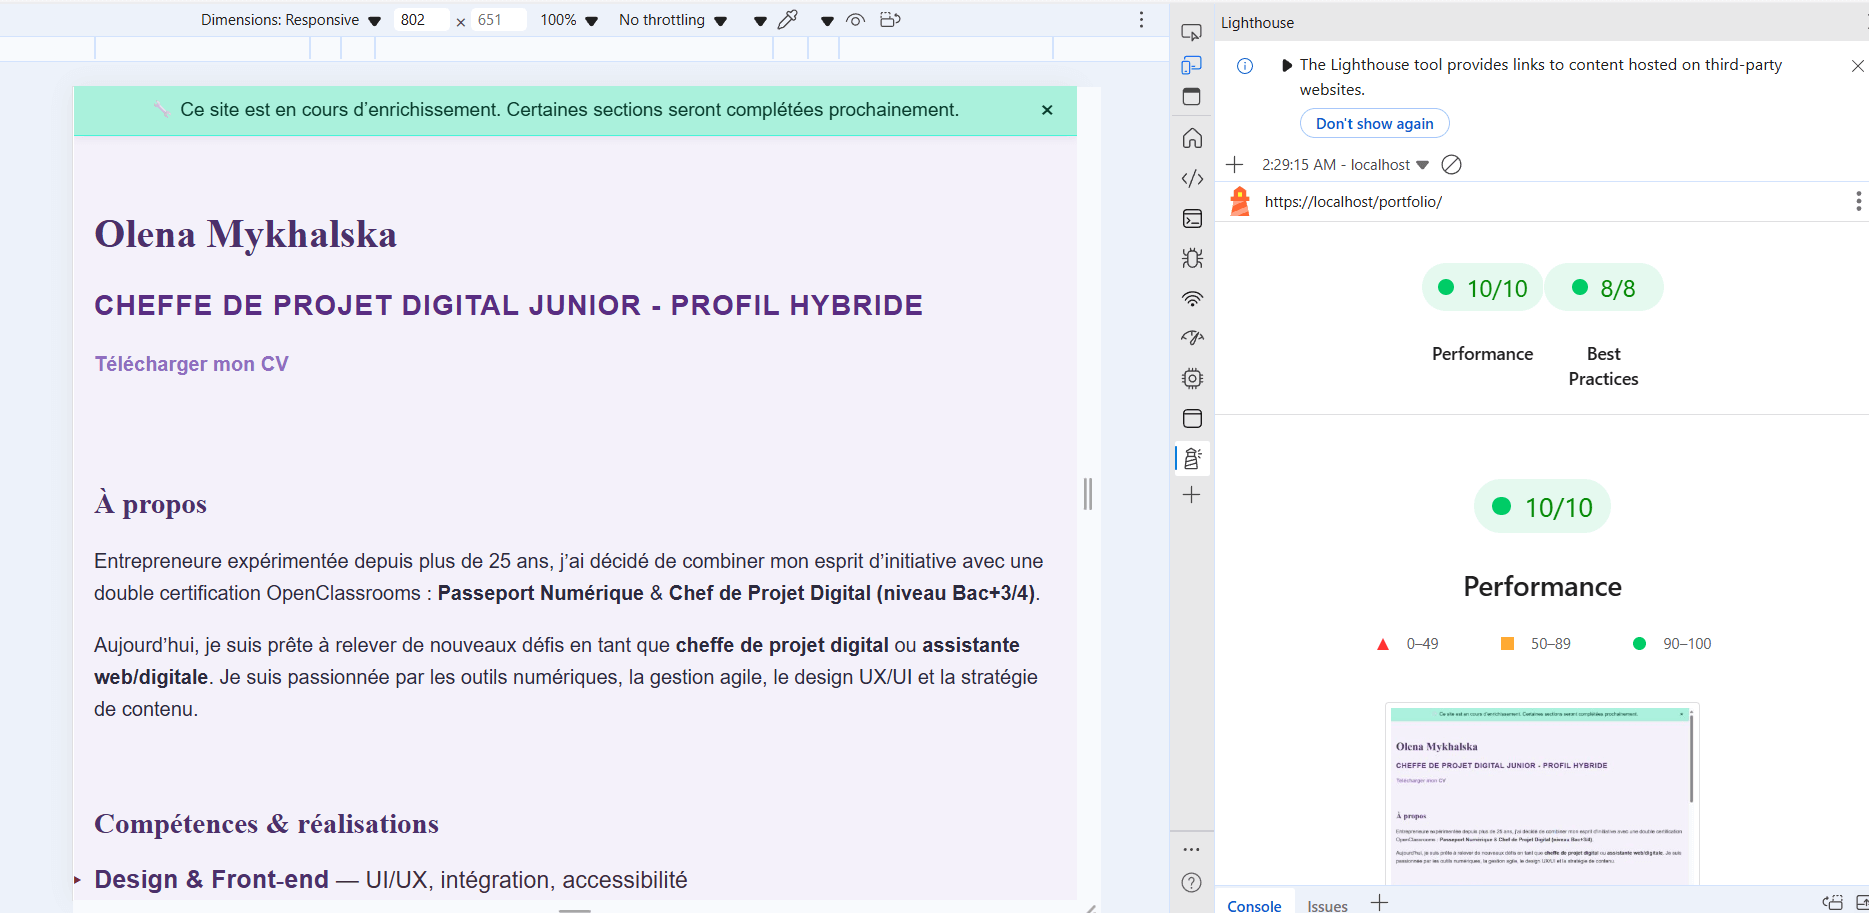The height and width of the screenshot is (913, 1869).
Task: Move quick view to the activity bar
Action: 1832,903
